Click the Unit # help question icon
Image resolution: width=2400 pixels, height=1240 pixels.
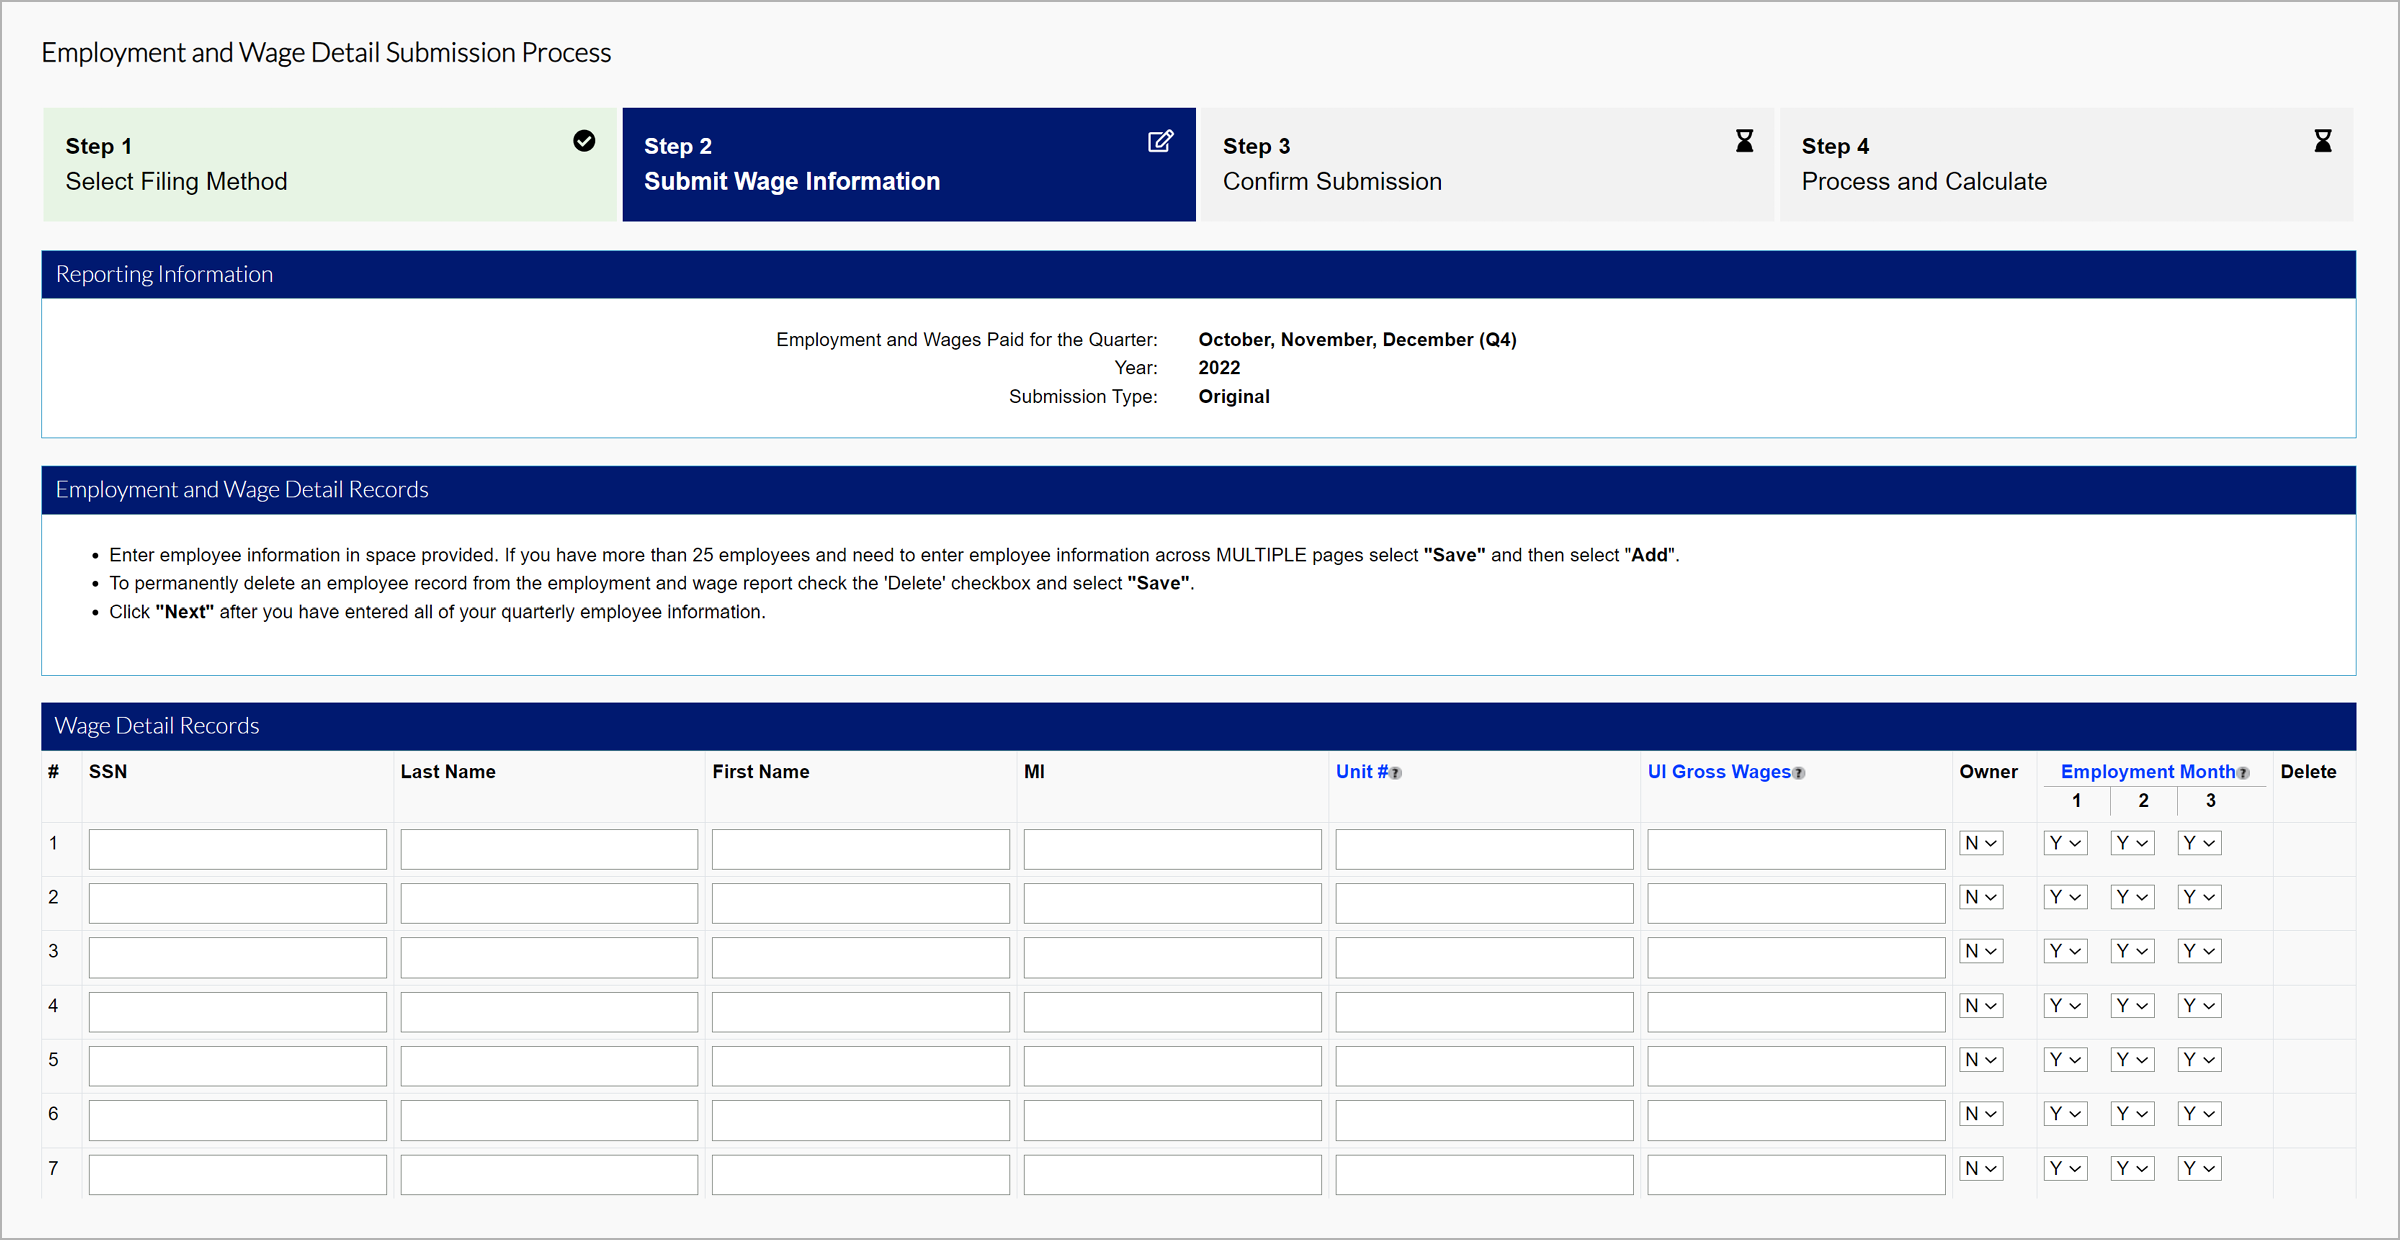pyautogui.click(x=1396, y=773)
